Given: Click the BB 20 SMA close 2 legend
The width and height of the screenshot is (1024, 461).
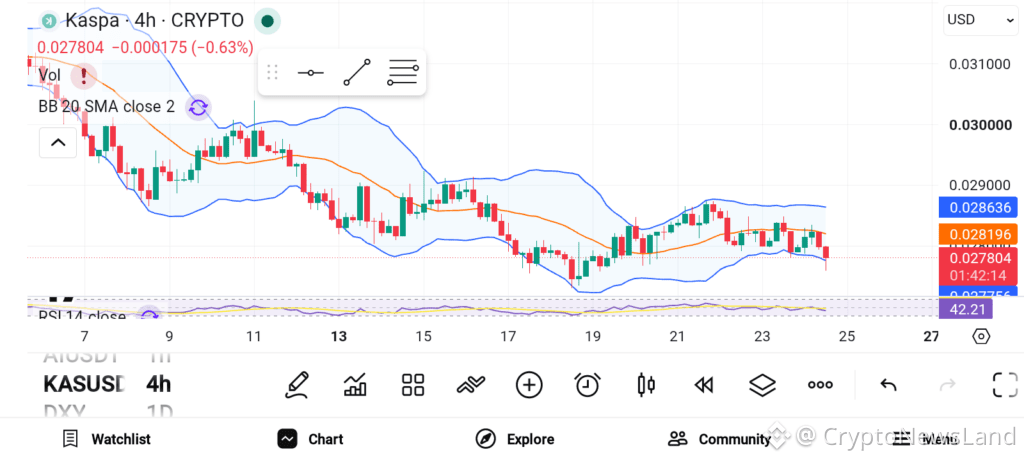Looking at the screenshot, I should point(106,107).
